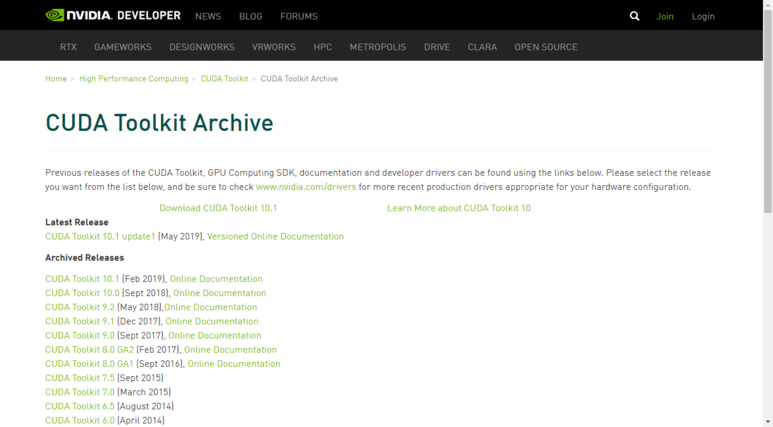Image resolution: width=773 pixels, height=427 pixels.
Task: Open CUDA Toolkit 10.1 archived release
Action: pos(82,279)
